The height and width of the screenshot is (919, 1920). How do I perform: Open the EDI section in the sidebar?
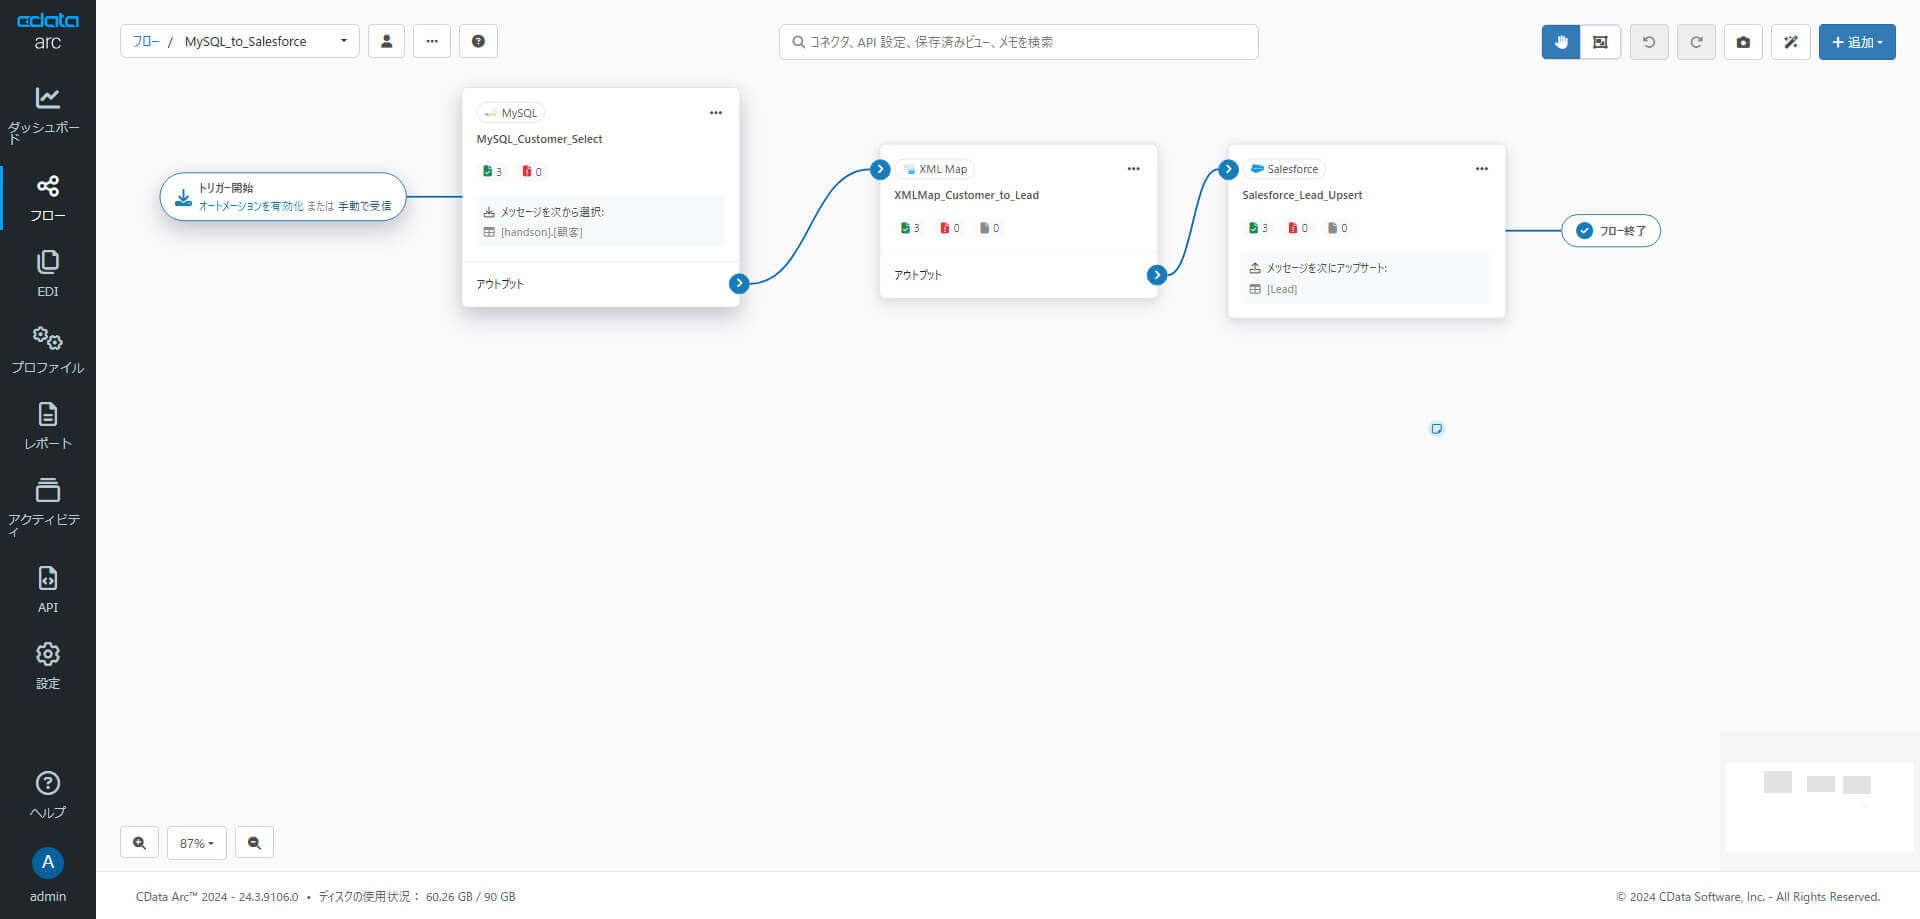tap(47, 274)
